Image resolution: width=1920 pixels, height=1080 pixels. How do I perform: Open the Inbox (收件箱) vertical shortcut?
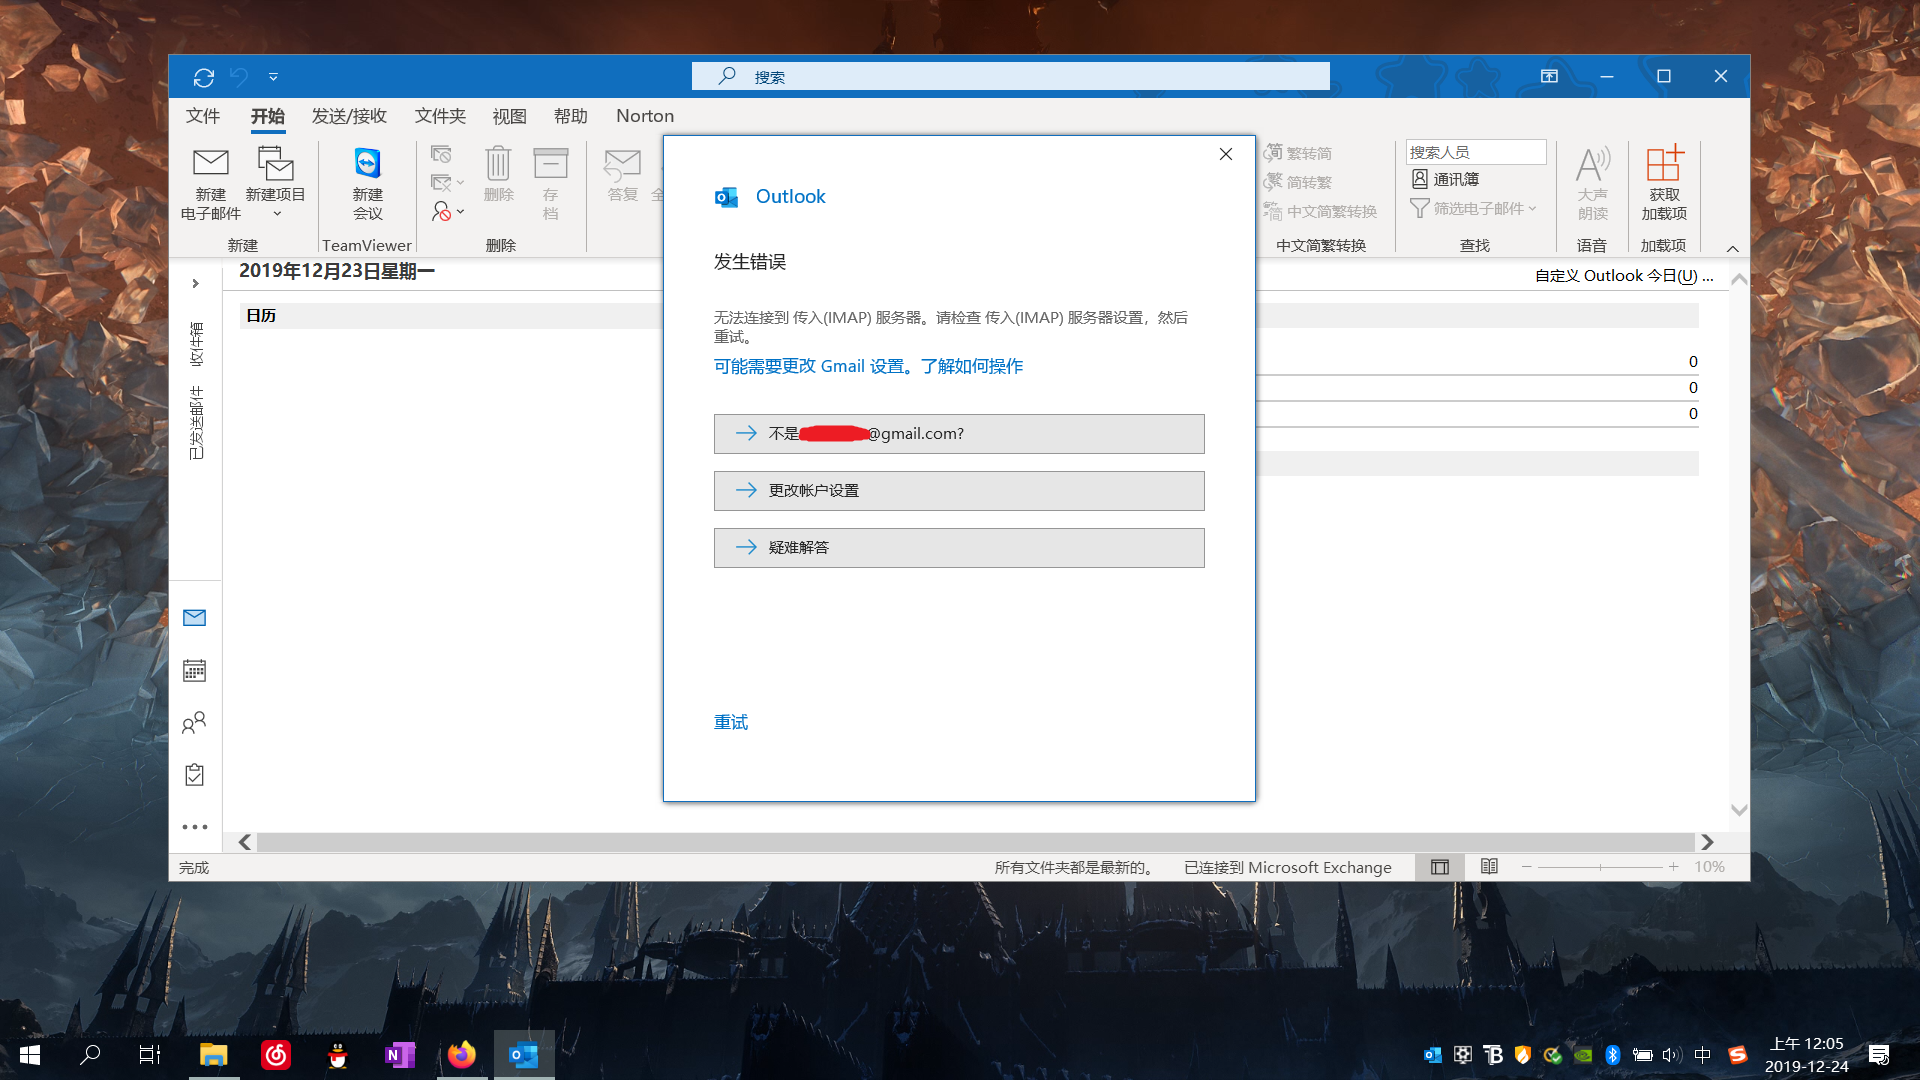(x=196, y=344)
